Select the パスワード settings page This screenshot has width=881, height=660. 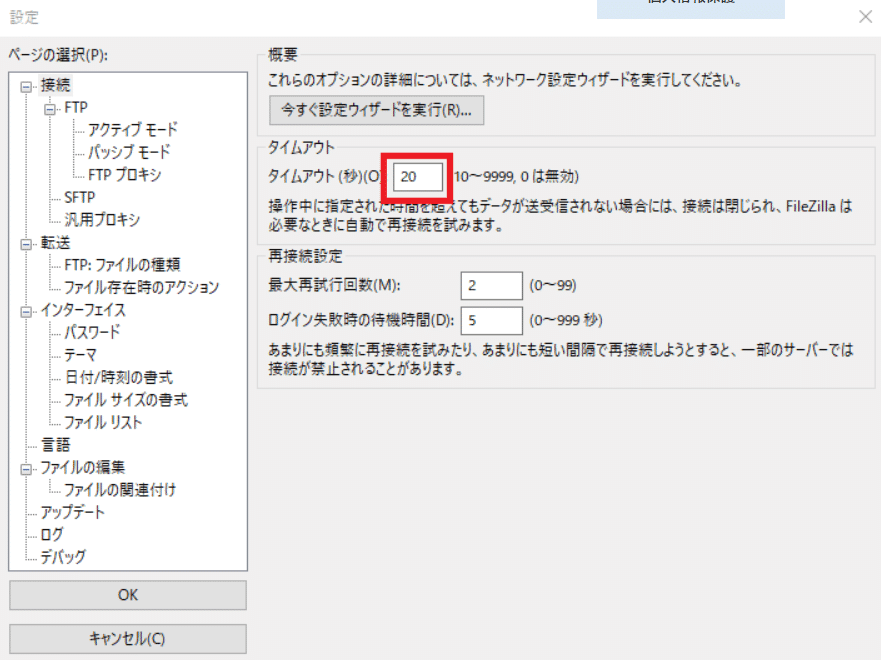click(x=92, y=332)
